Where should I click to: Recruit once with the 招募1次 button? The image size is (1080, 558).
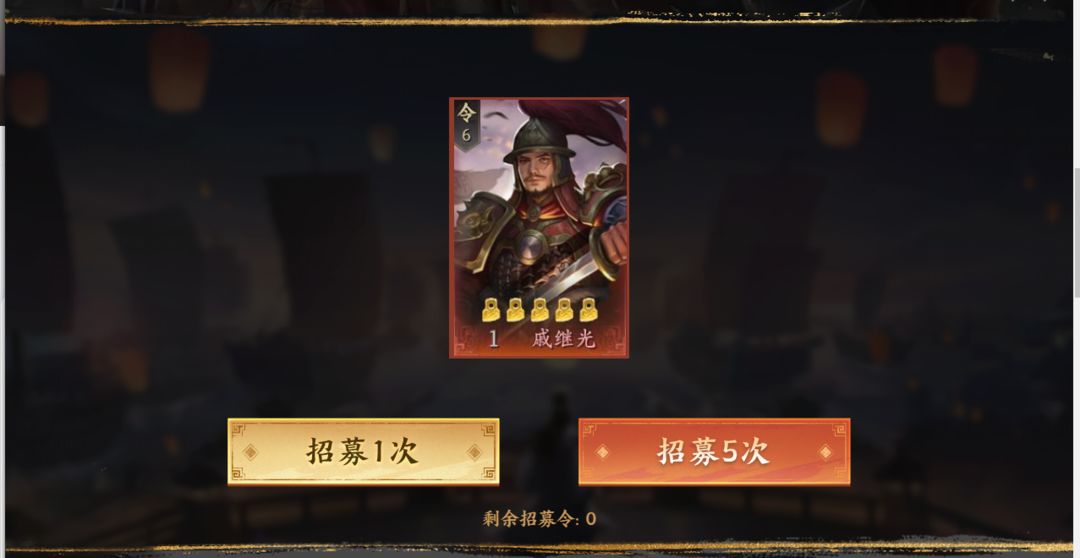tap(363, 452)
